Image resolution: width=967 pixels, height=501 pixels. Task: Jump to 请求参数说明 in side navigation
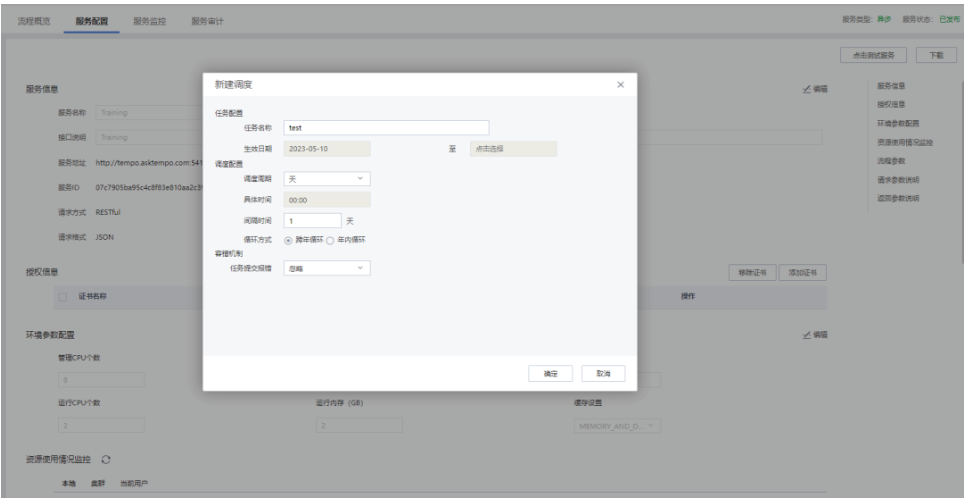coord(898,180)
